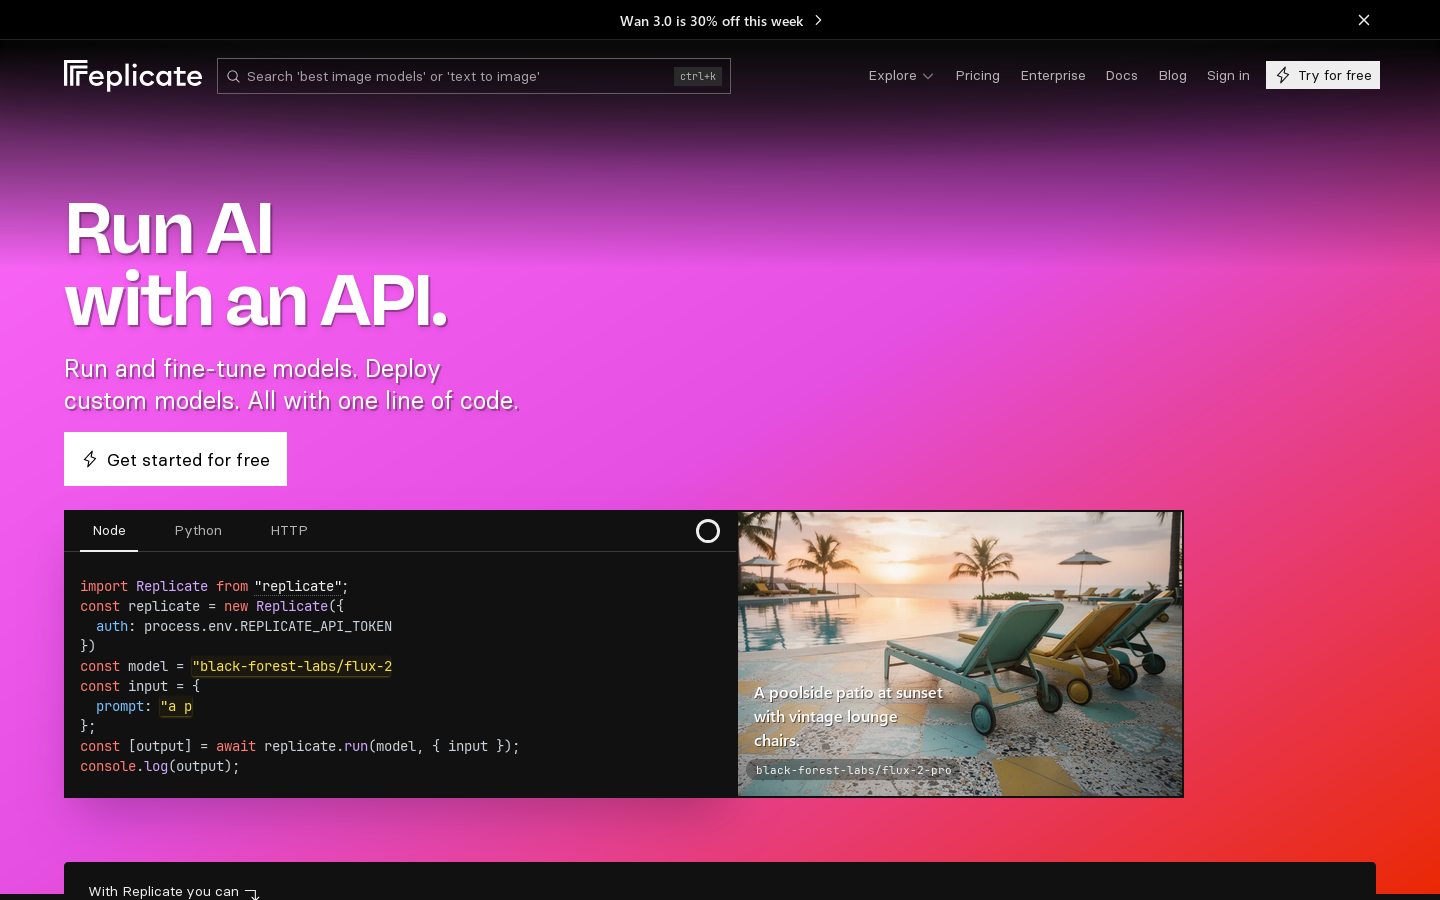Expand the Explore dropdown menu
Screen dimensions: 1440x900
pyautogui.click(x=901, y=75)
